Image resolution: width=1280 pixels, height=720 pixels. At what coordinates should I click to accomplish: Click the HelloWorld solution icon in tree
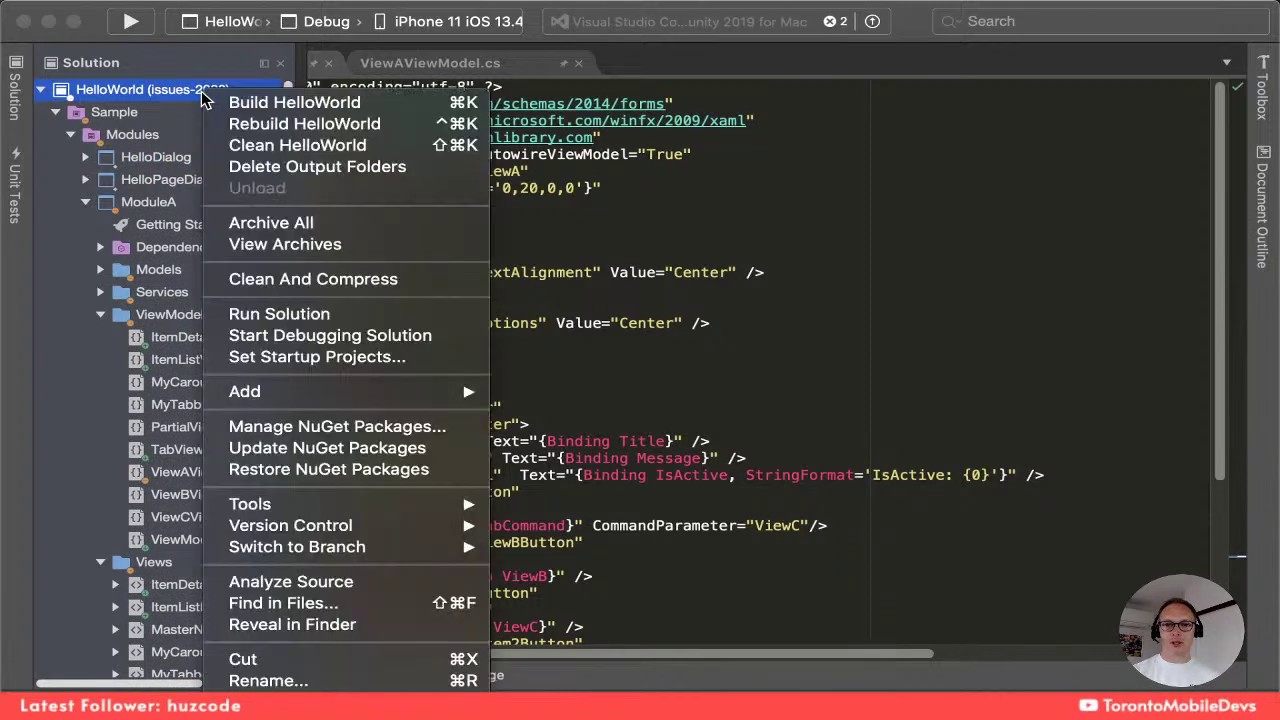pyautogui.click(x=61, y=90)
